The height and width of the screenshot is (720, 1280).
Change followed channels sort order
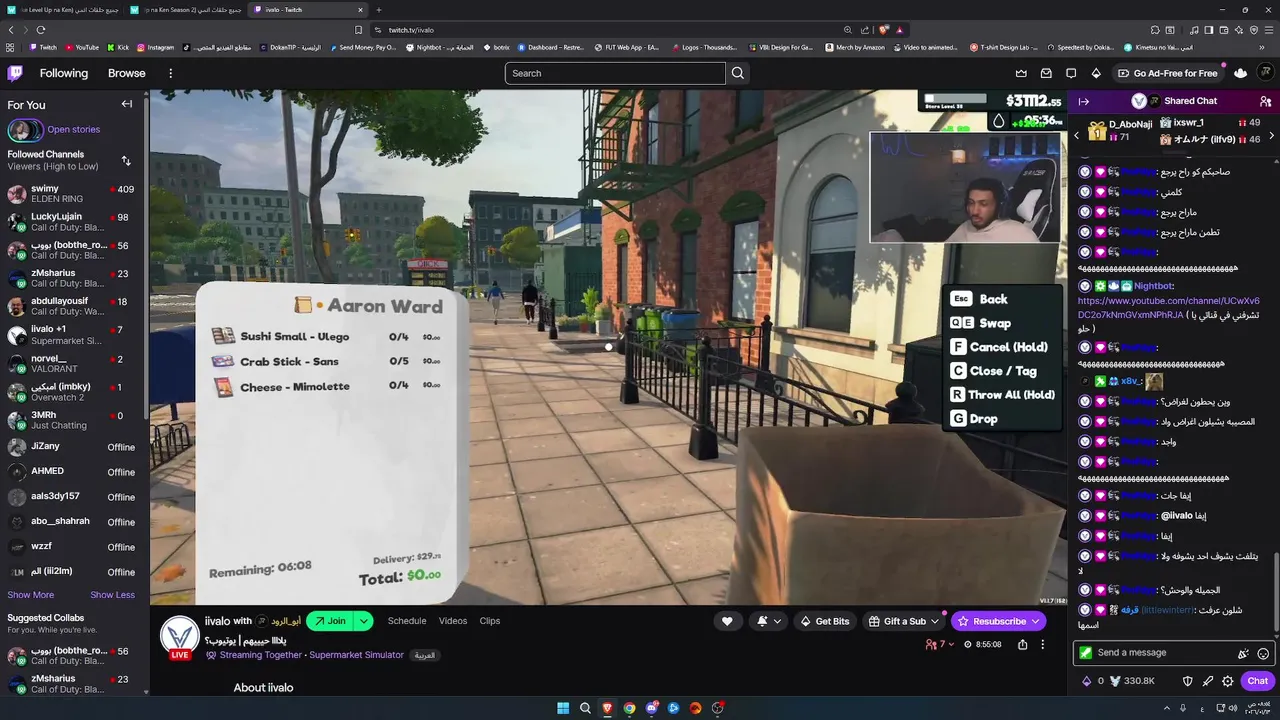tap(126, 160)
